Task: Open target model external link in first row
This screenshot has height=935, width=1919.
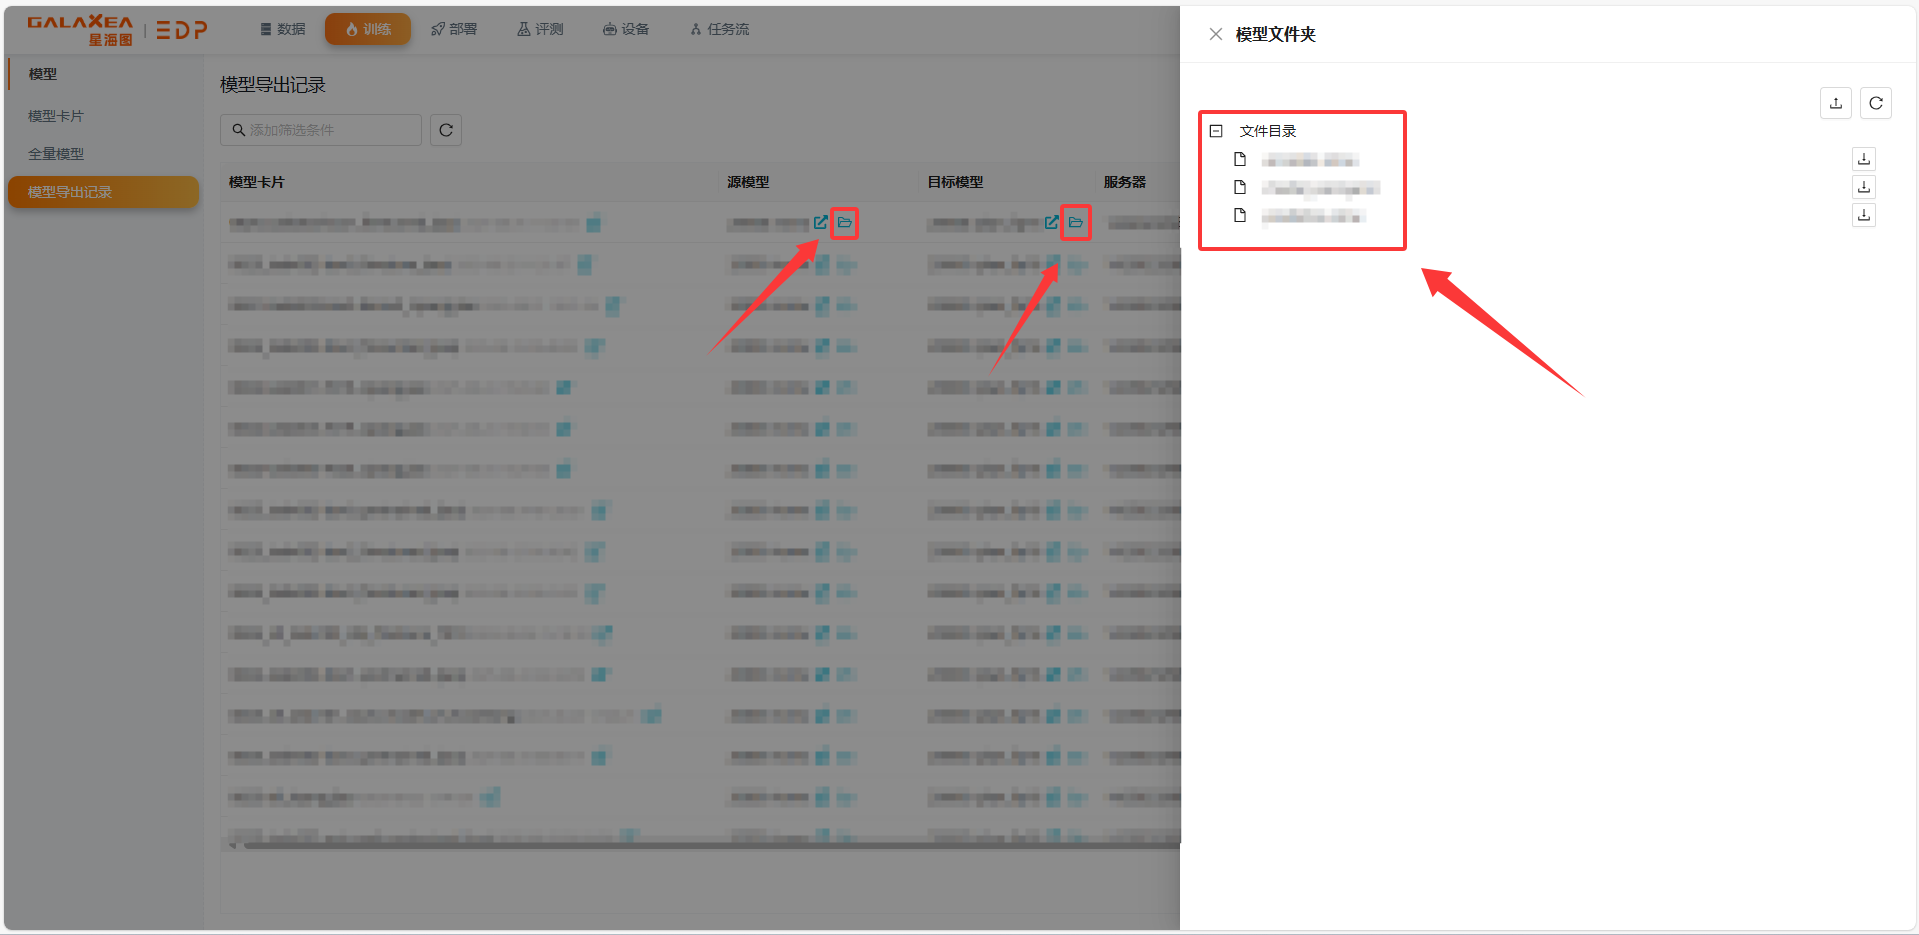Action: (x=1051, y=222)
